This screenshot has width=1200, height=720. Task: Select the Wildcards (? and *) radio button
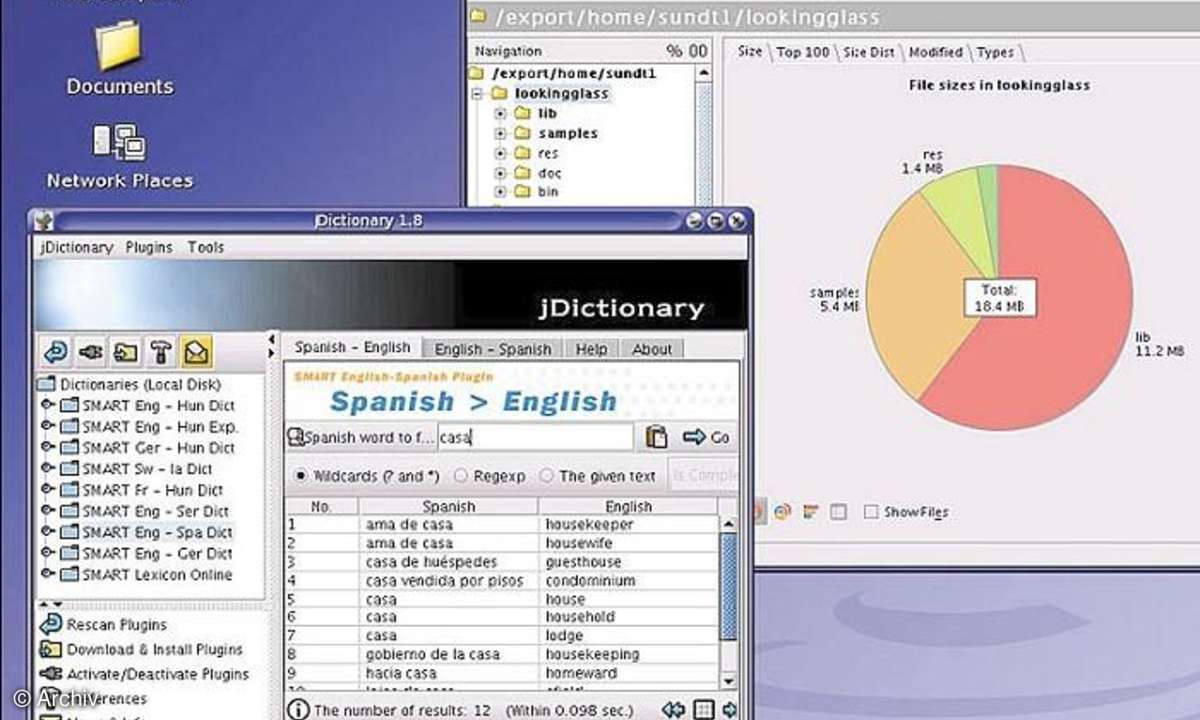pos(301,476)
